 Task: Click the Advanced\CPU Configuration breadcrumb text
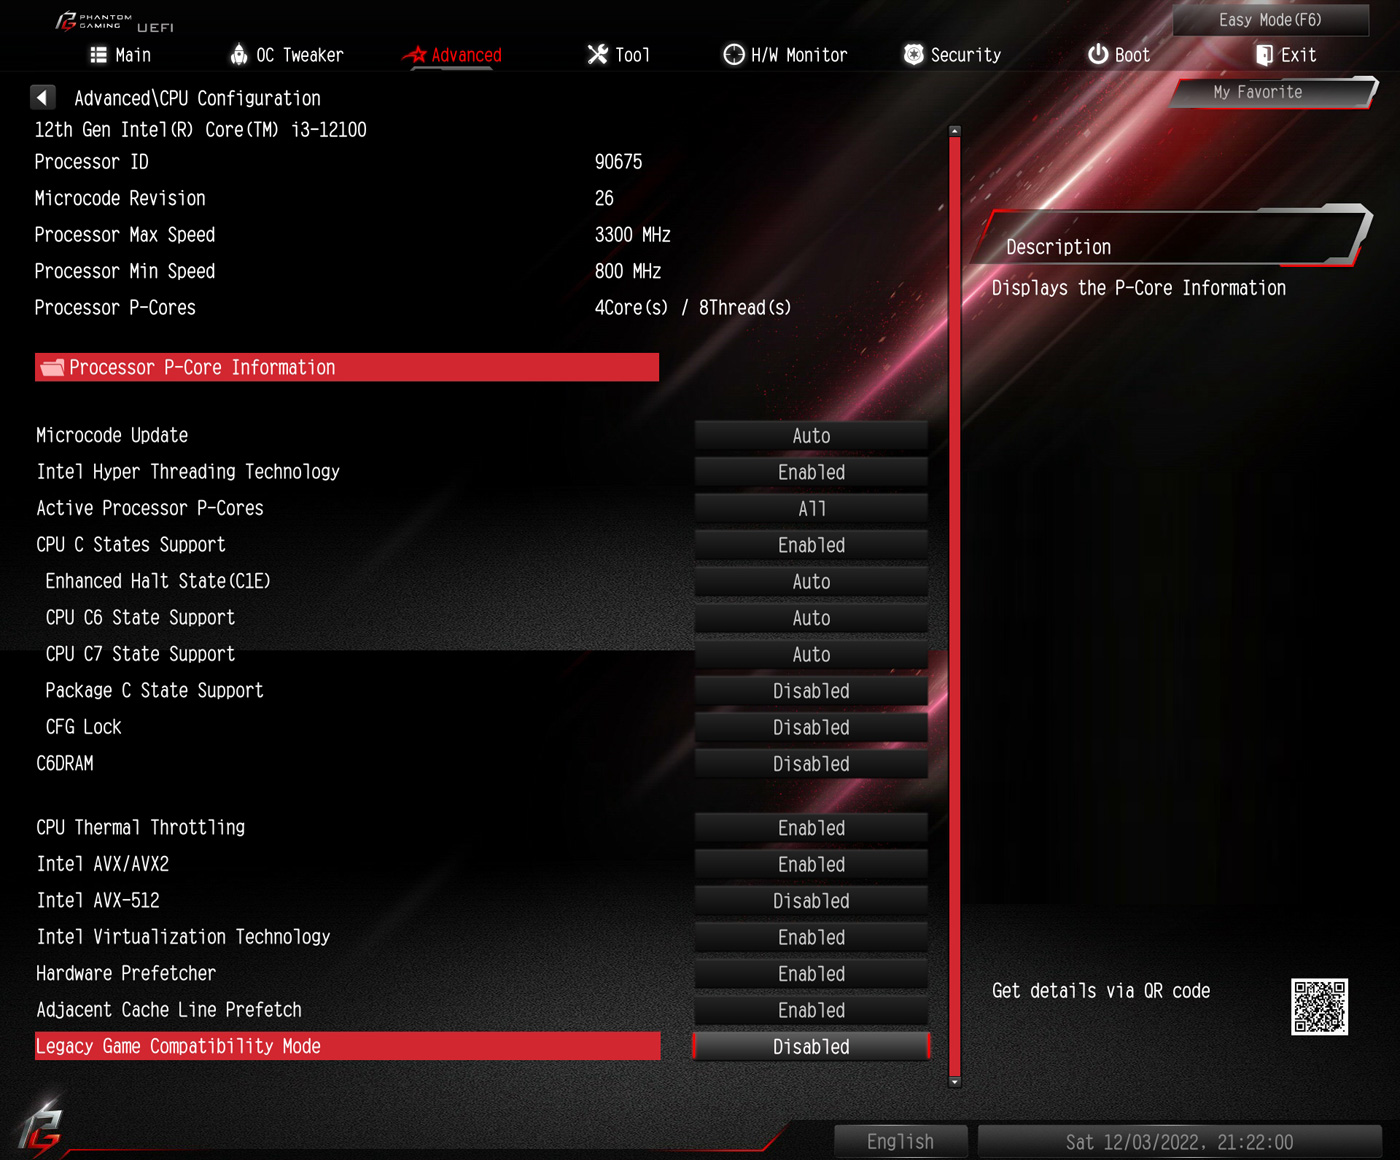(197, 98)
